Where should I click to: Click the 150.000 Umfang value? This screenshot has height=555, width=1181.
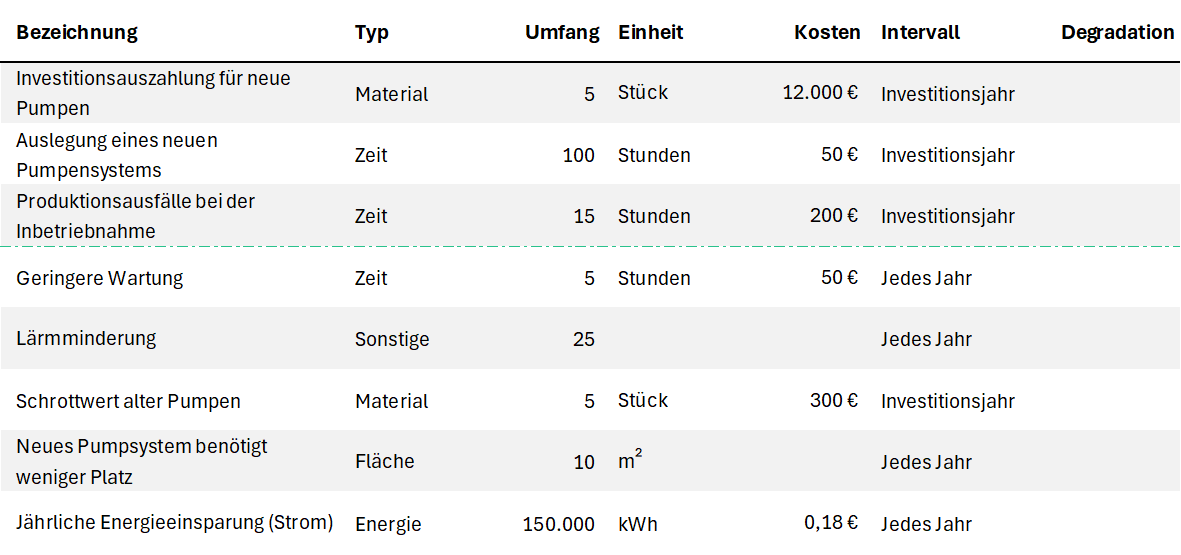click(558, 524)
